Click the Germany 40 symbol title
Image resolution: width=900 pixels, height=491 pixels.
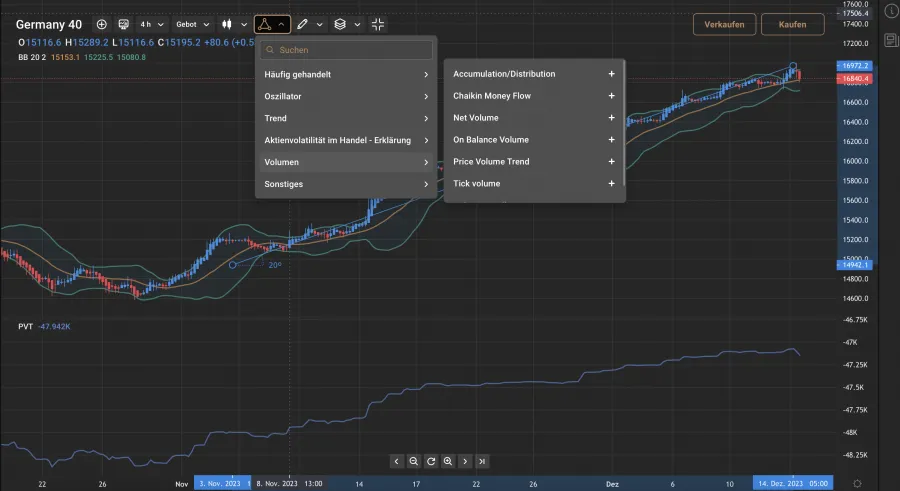49,24
